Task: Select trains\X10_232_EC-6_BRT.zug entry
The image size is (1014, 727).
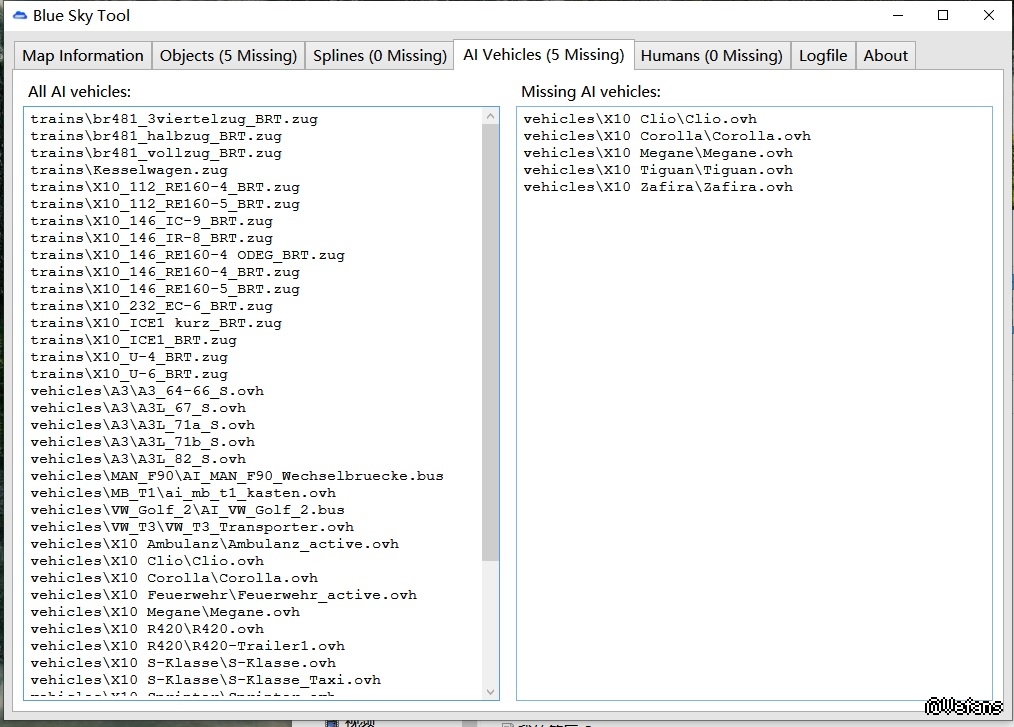Action: tap(151, 306)
